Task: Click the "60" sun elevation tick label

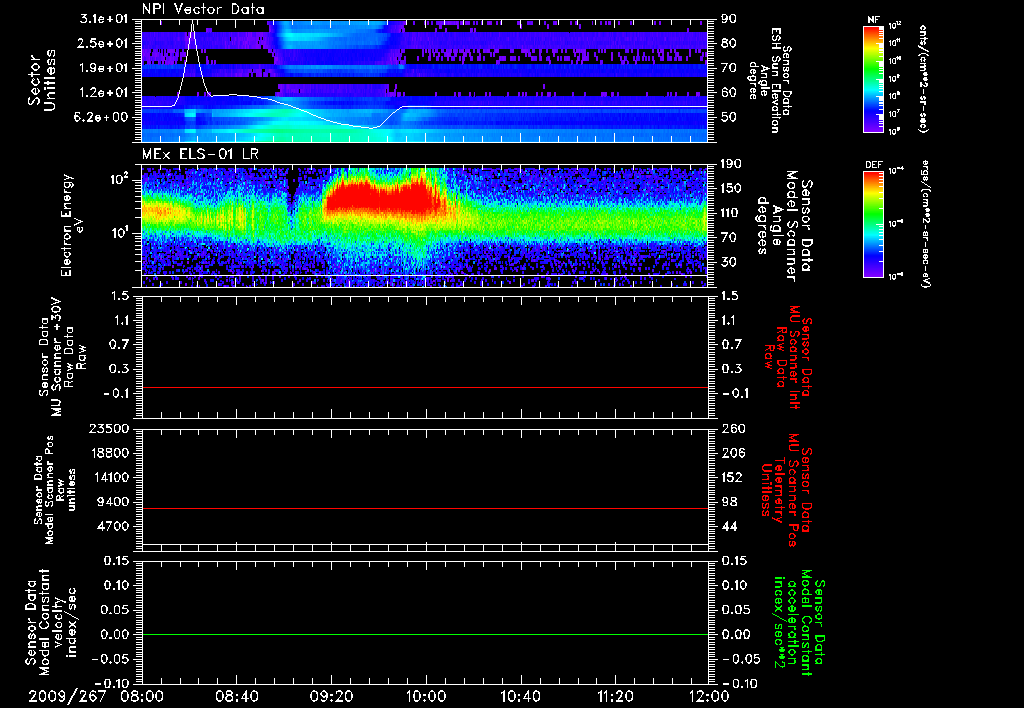Action: click(729, 93)
